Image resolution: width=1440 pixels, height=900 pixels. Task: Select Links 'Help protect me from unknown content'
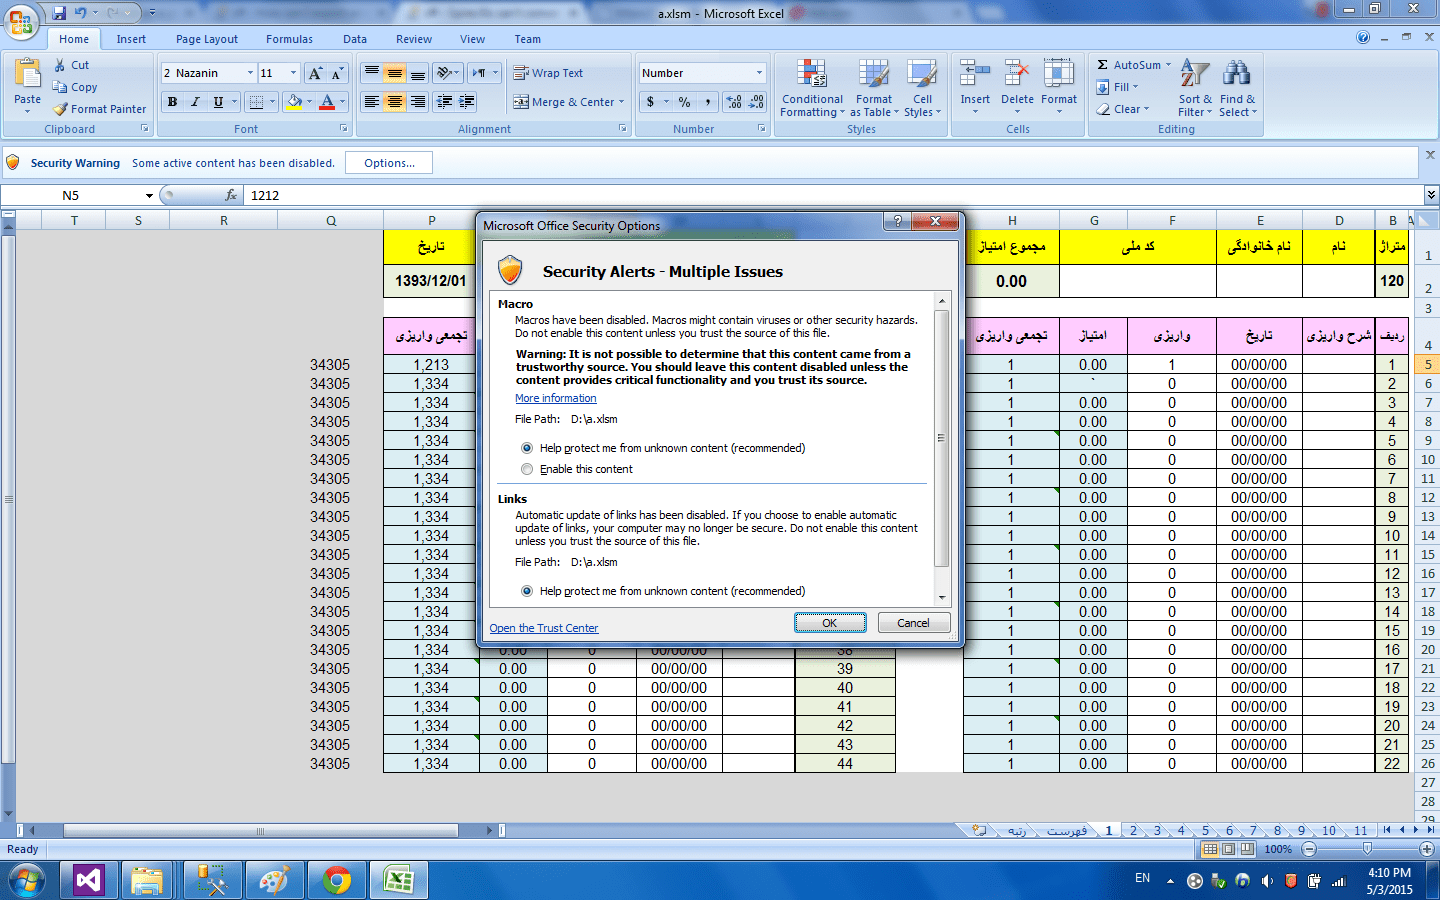527,591
